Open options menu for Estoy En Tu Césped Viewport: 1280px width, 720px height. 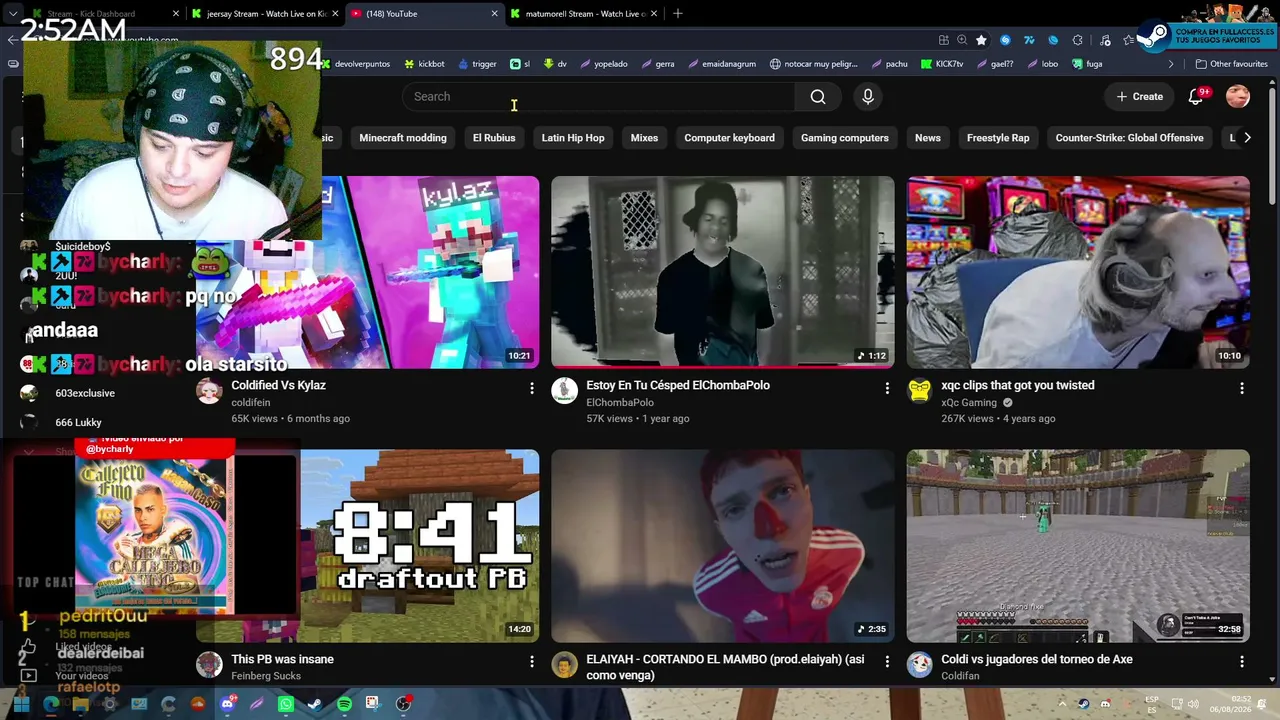tap(887, 388)
